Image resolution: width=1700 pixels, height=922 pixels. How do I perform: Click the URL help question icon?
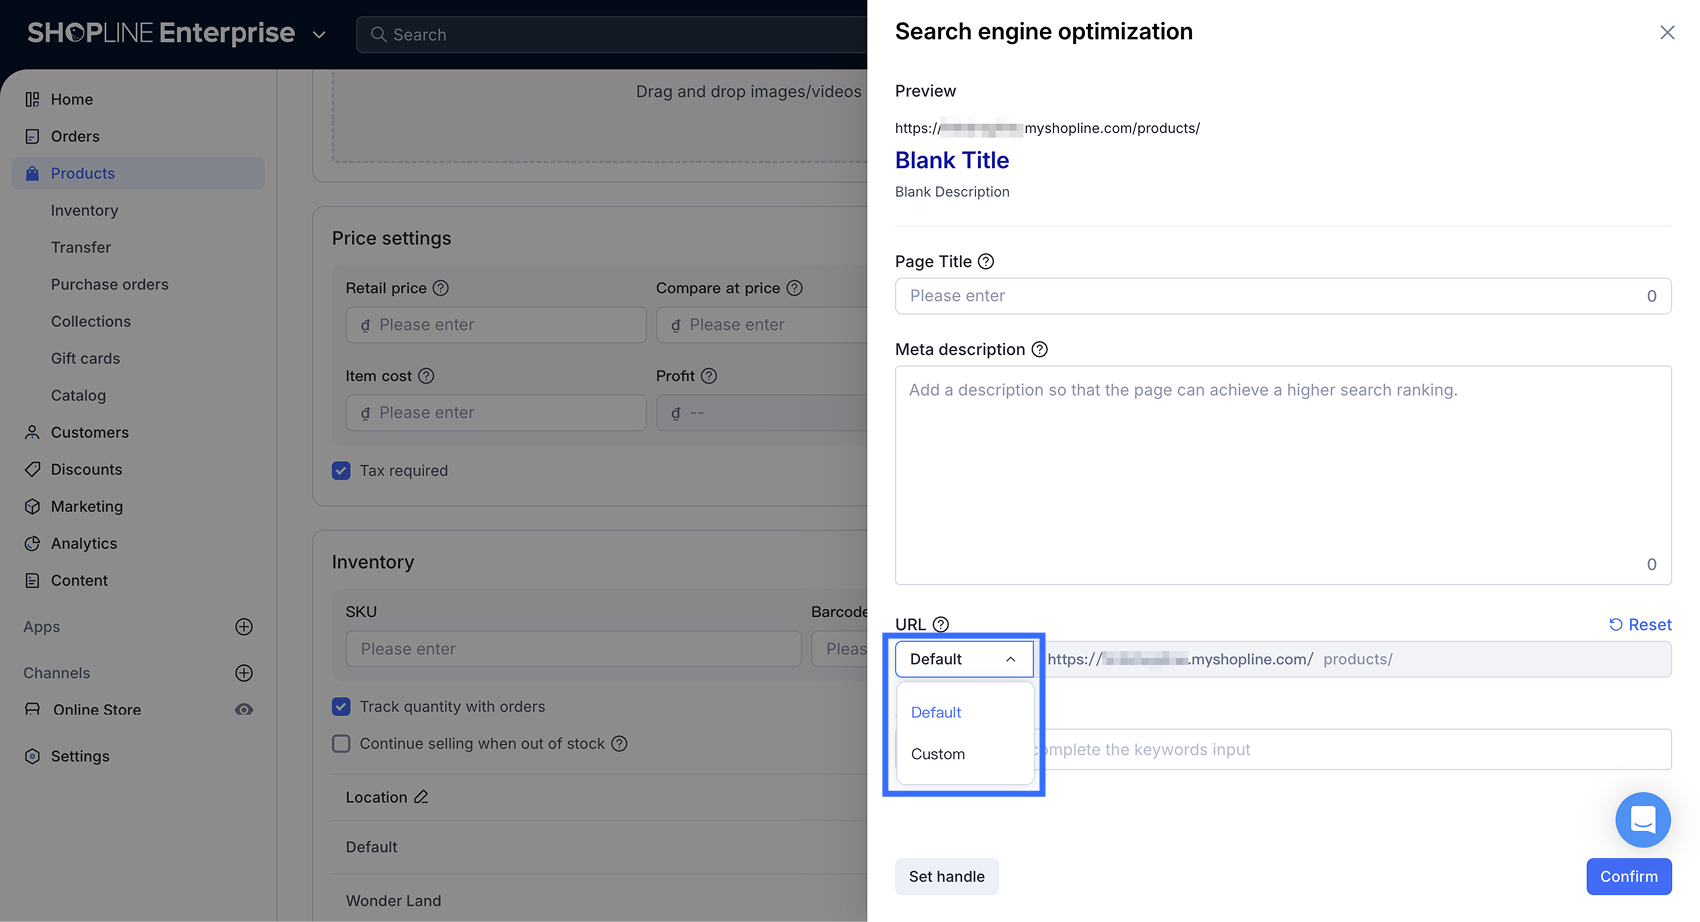(x=941, y=625)
